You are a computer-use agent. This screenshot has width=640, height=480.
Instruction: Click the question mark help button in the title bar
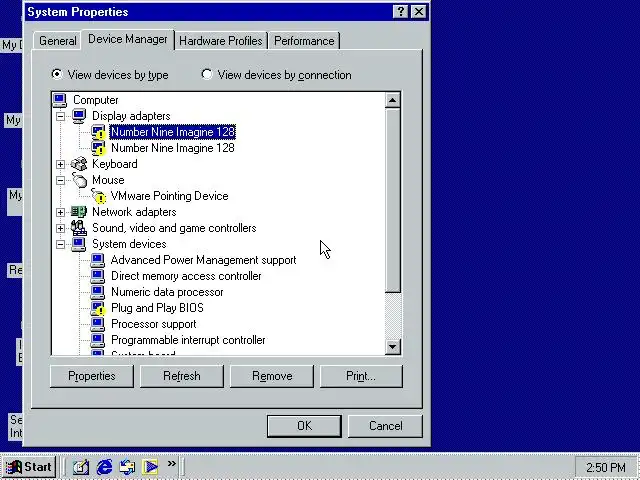[x=401, y=12]
